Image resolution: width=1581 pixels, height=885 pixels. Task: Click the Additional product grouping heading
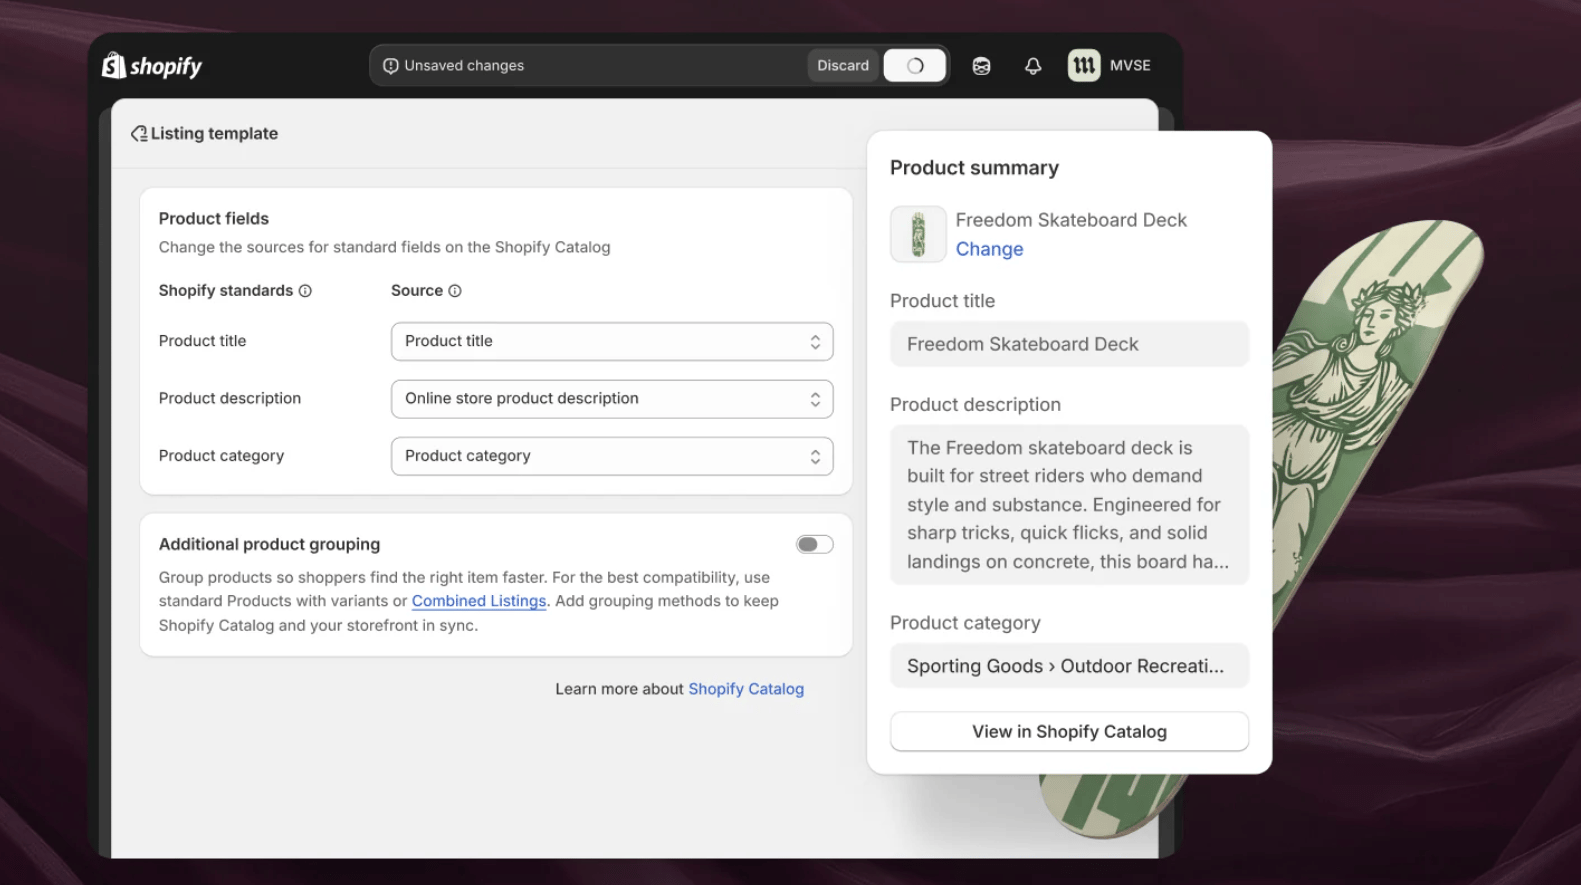[270, 544]
